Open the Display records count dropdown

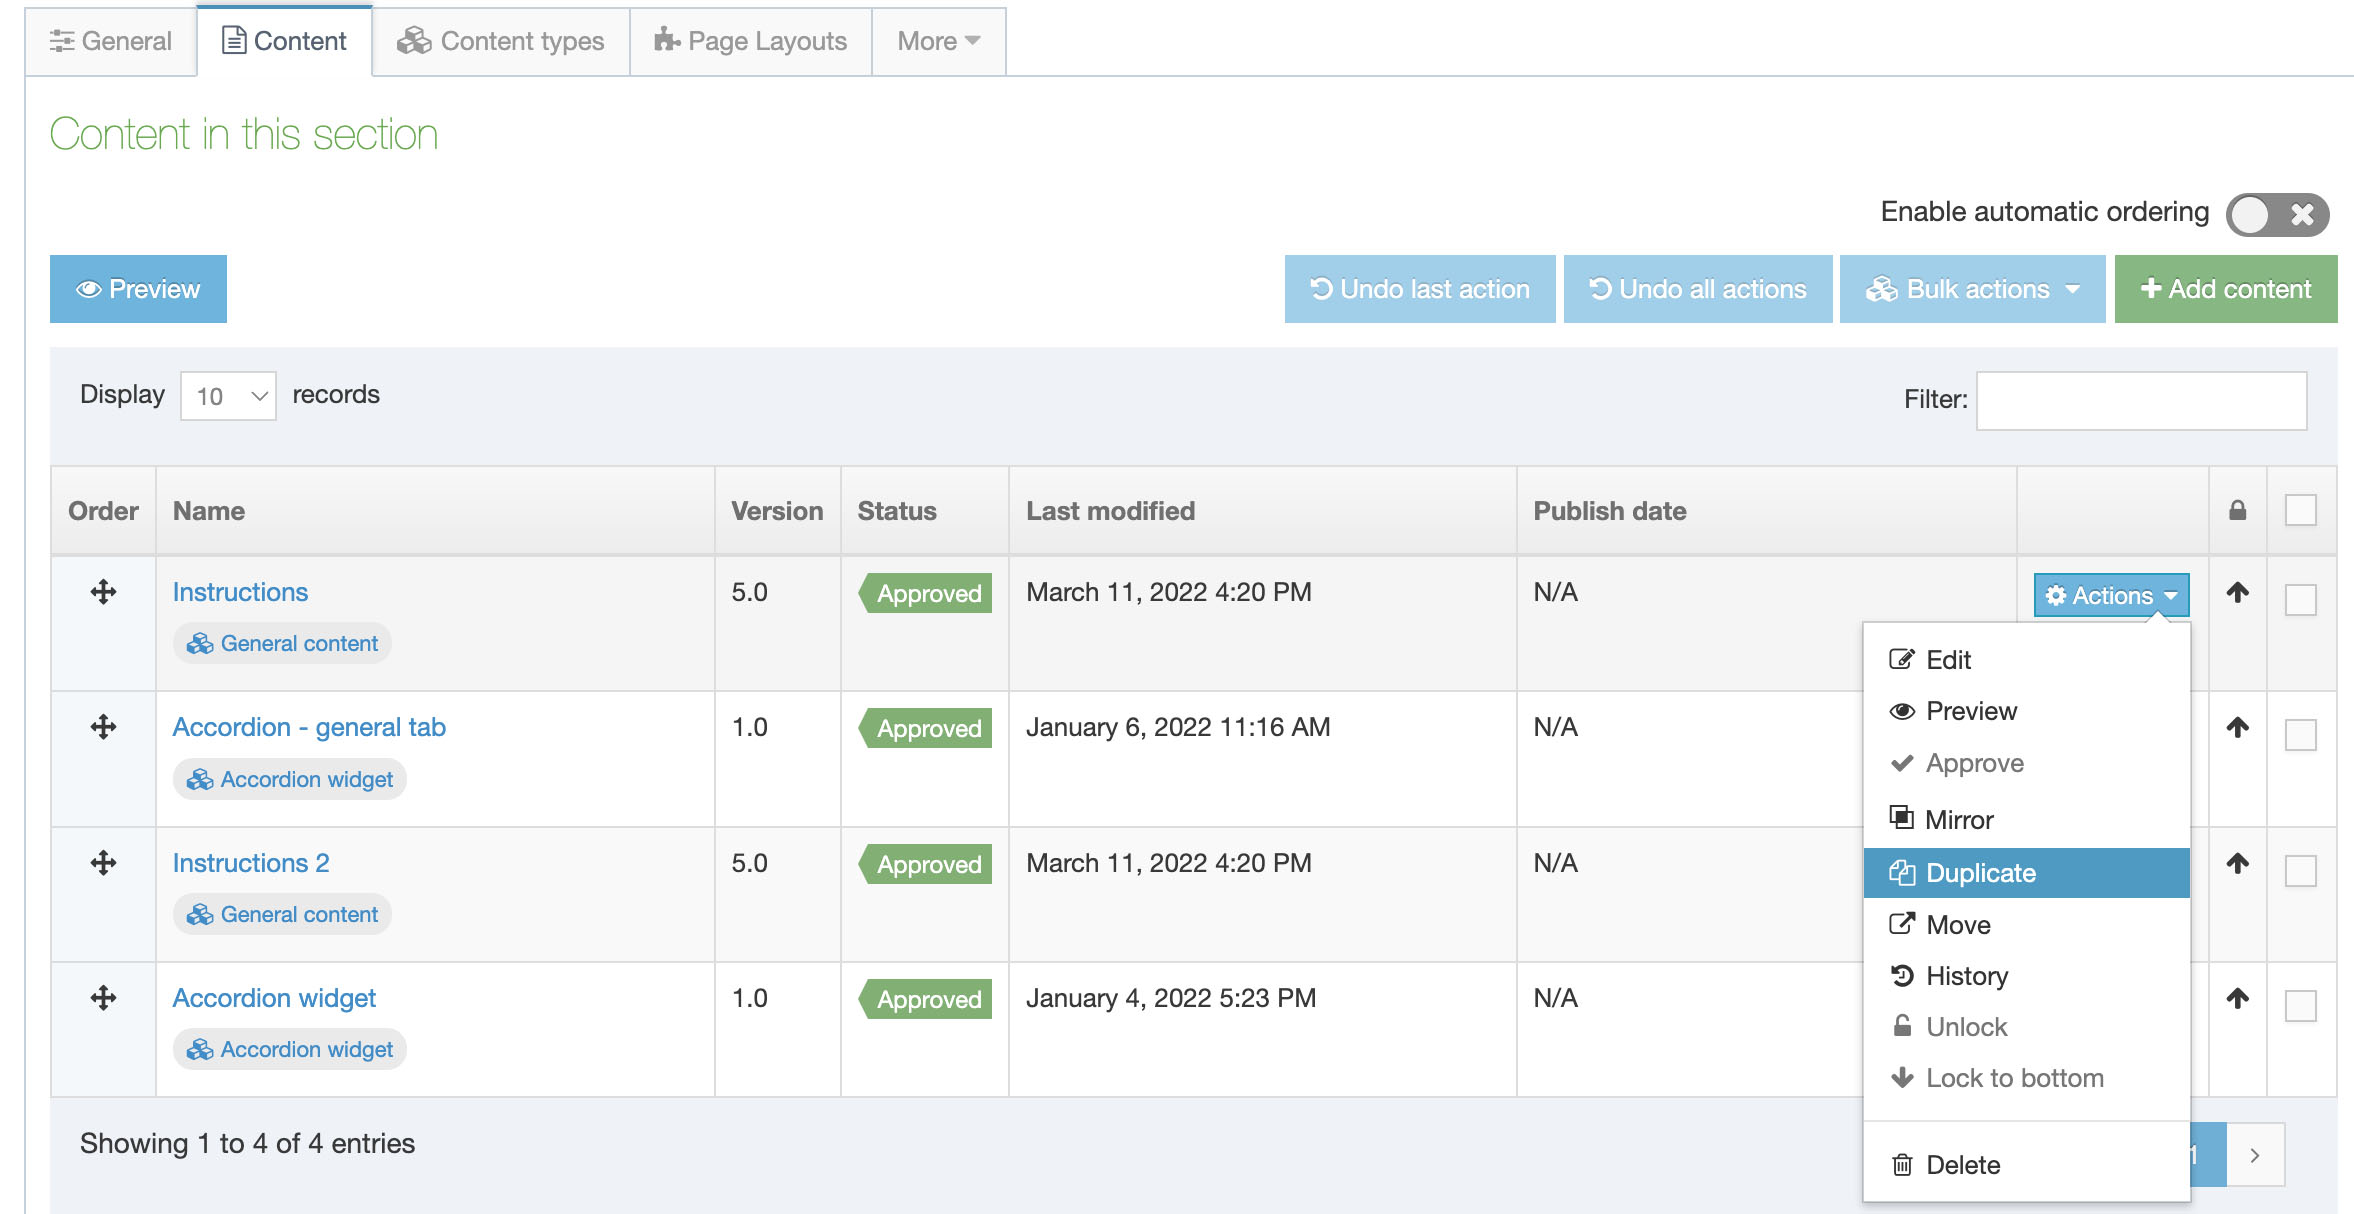pos(228,396)
